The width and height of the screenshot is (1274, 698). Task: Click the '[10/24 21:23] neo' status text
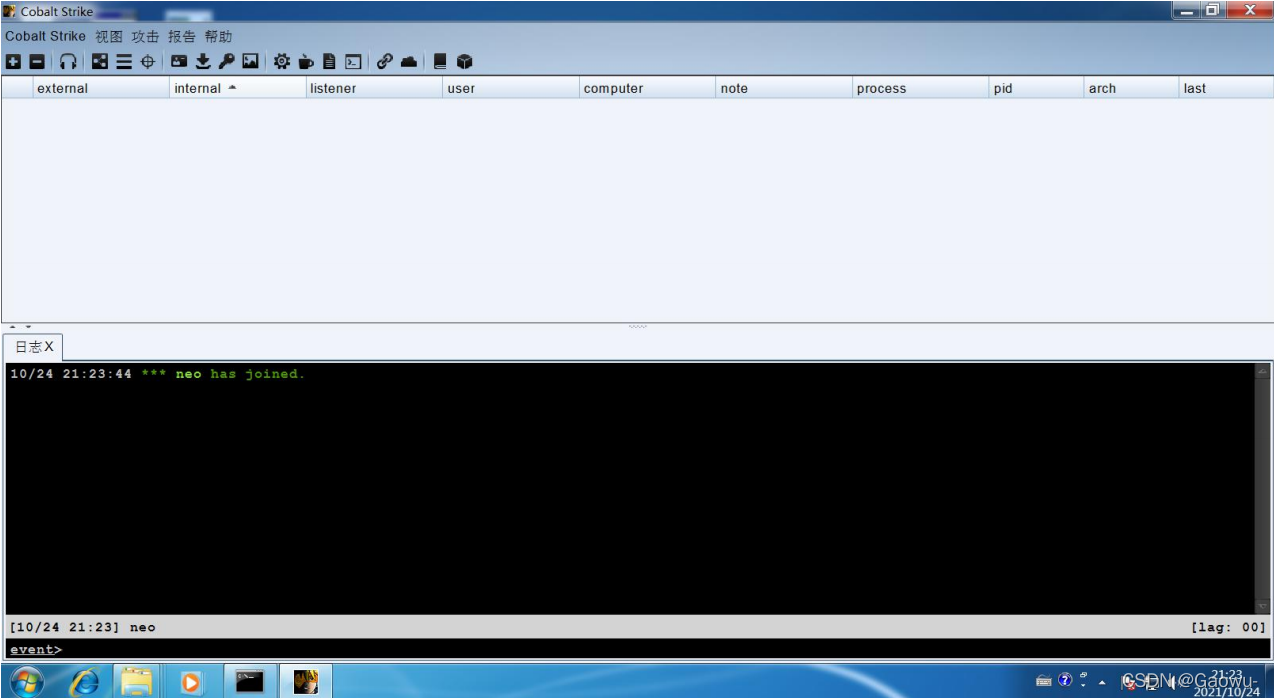83,627
